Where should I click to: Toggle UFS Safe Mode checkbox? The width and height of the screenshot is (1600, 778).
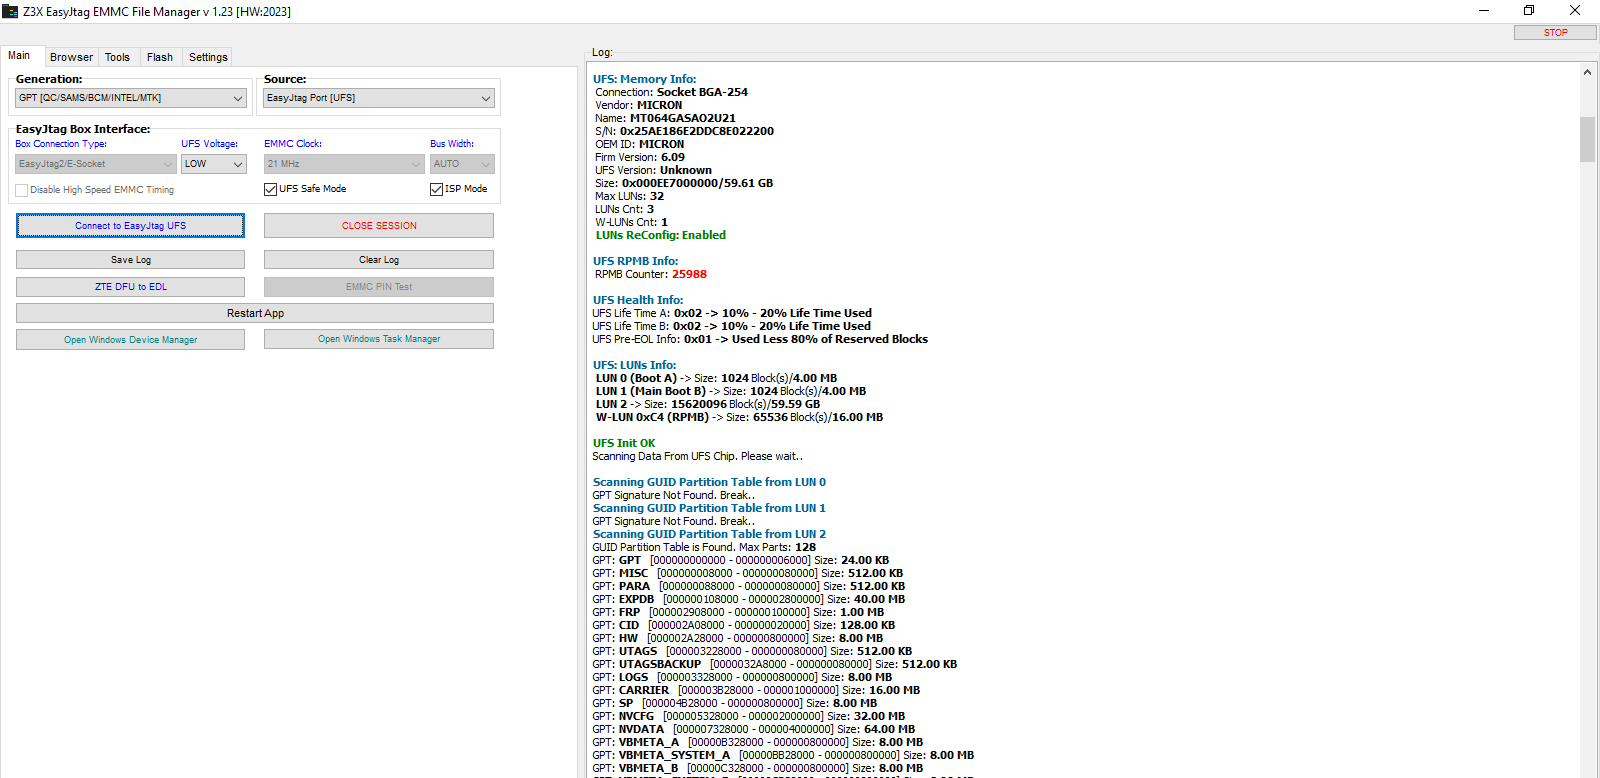[x=270, y=189]
